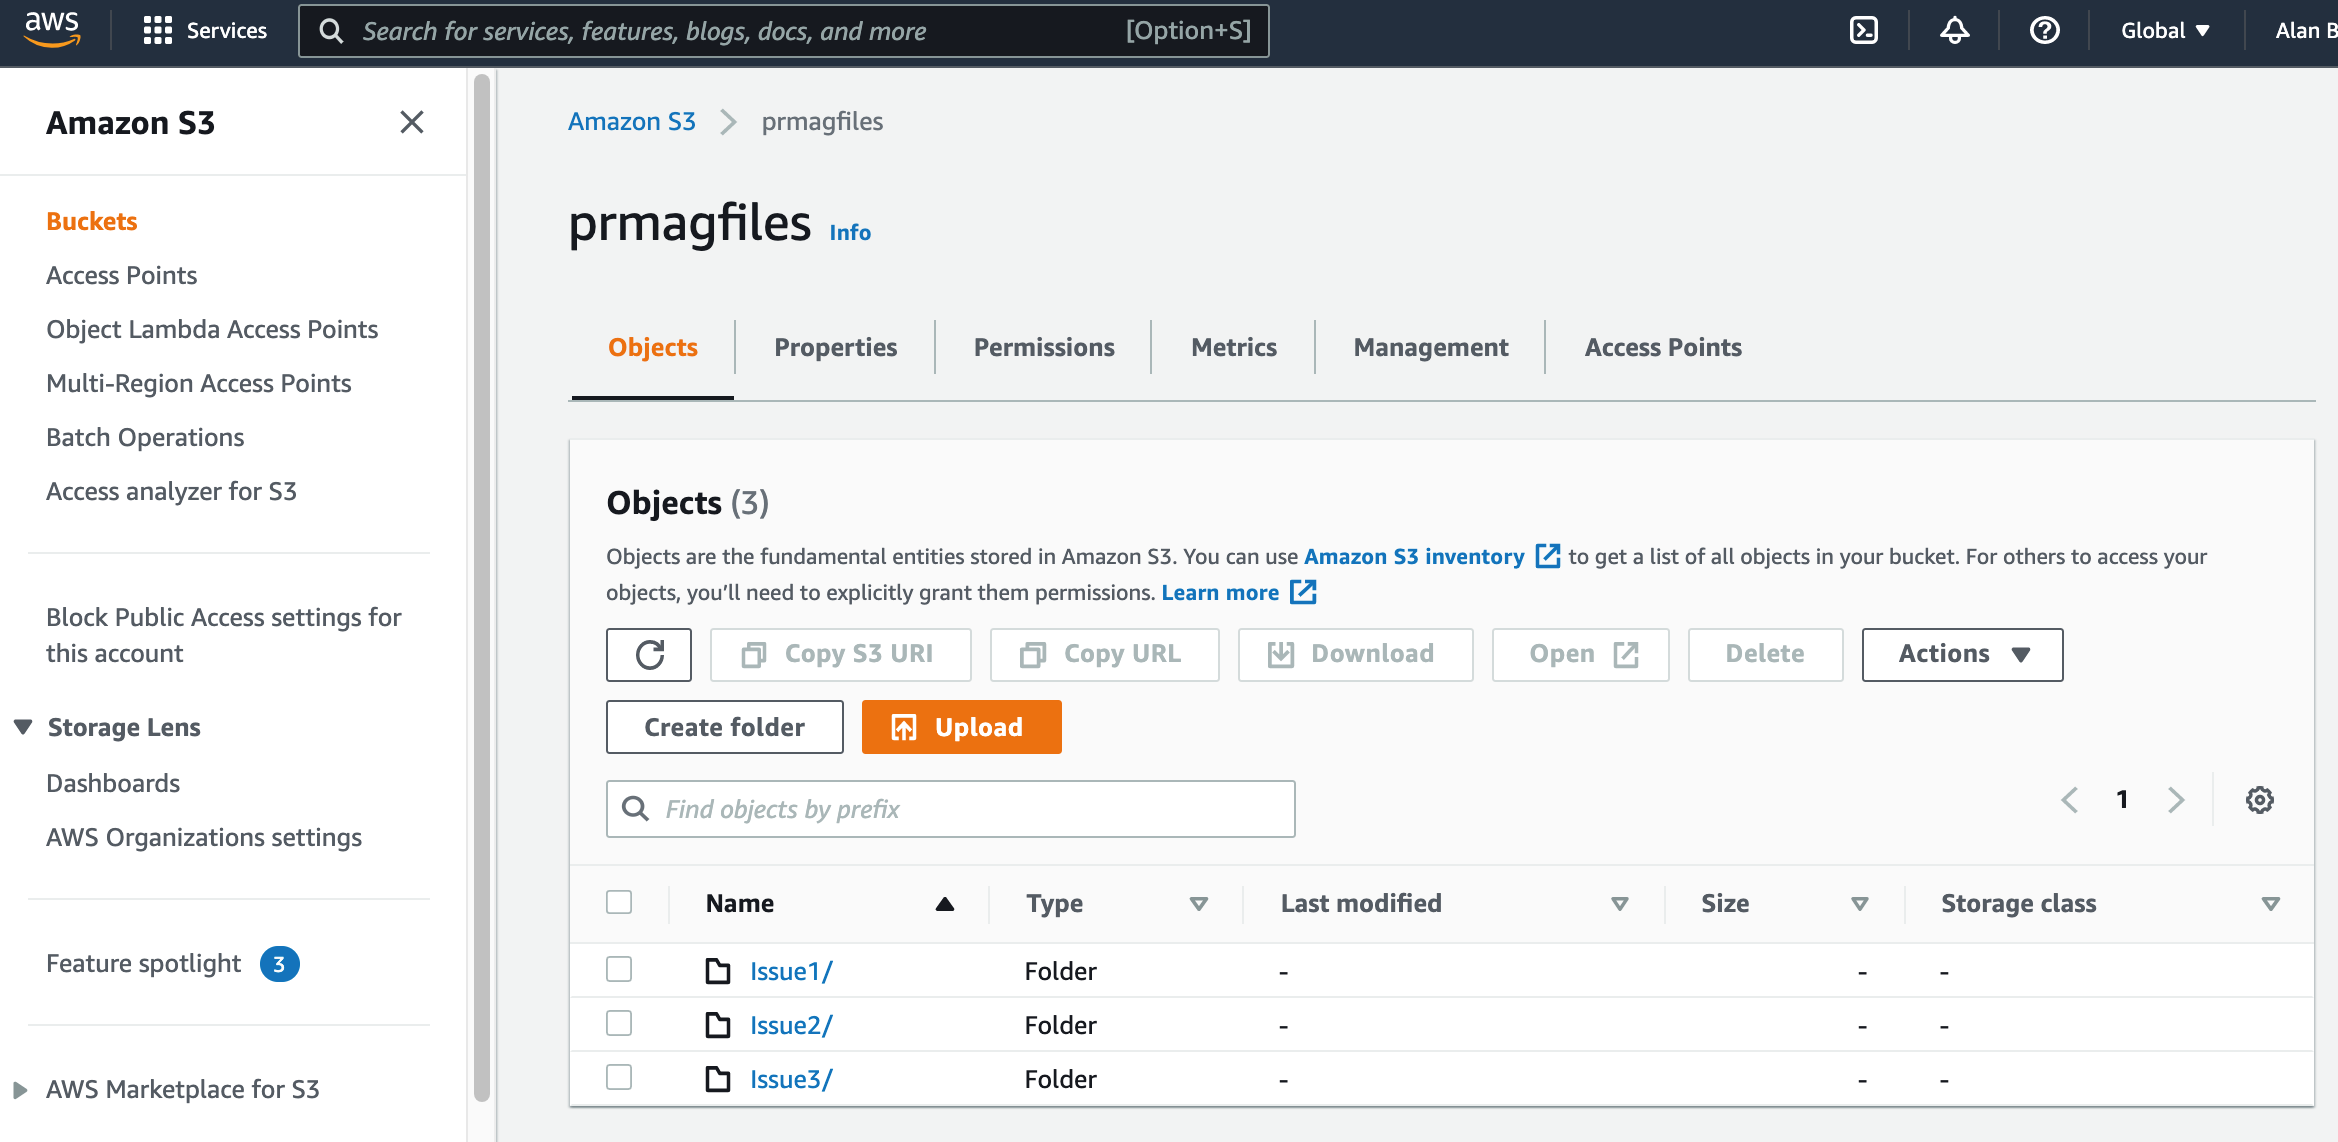Click the AWS logo home icon
This screenshot has height=1142, width=2338.
[52, 29]
